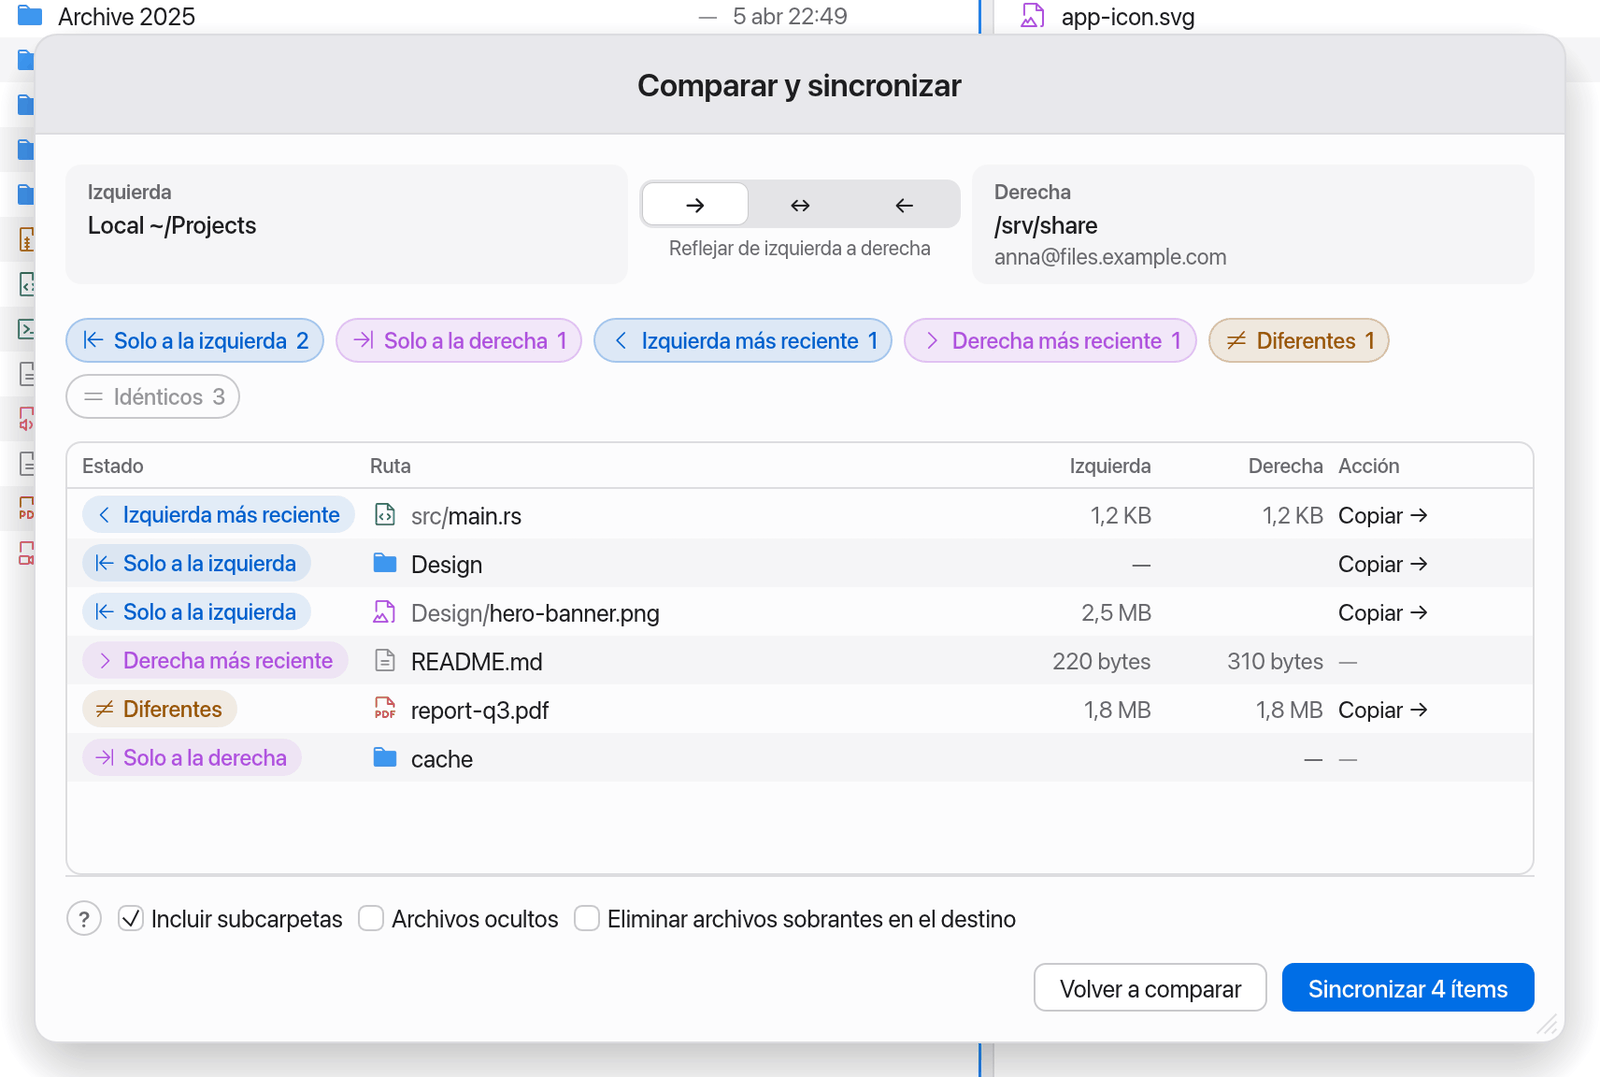1600x1077 pixels.
Task: Select right-to-left arrow sync direction
Action: click(x=904, y=205)
